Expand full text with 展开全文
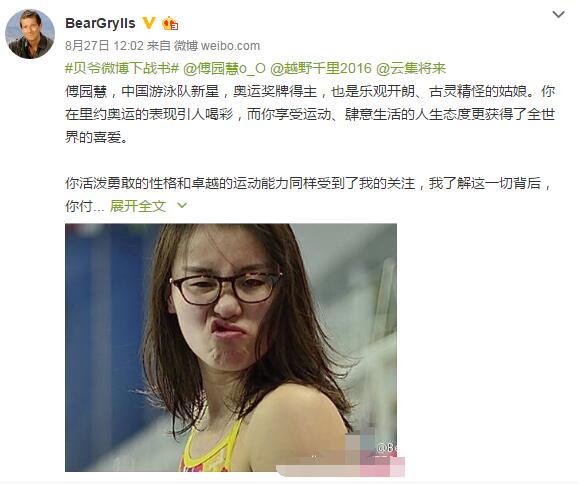This screenshot has width=578, height=484. [x=138, y=206]
